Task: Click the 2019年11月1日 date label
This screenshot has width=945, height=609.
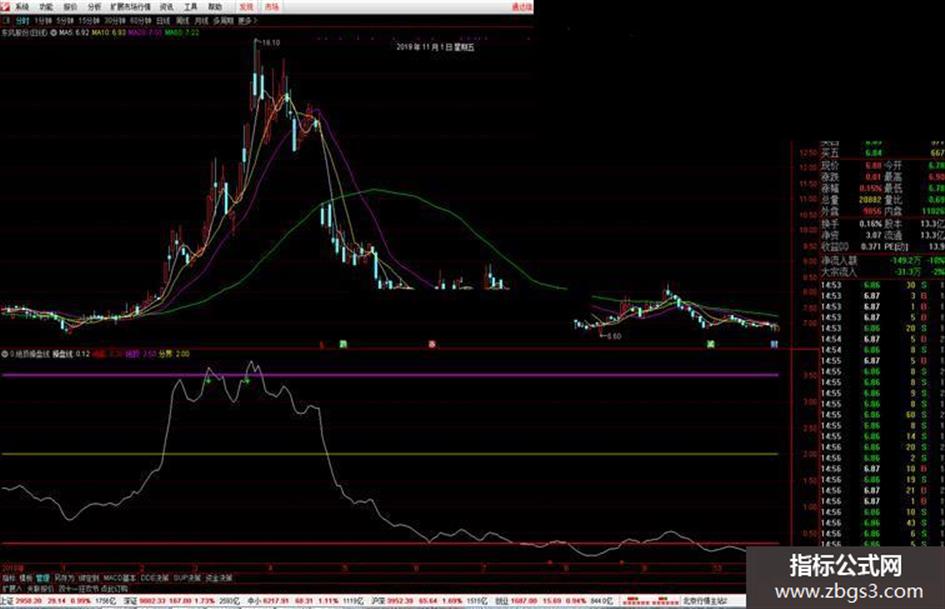Action: coord(435,47)
